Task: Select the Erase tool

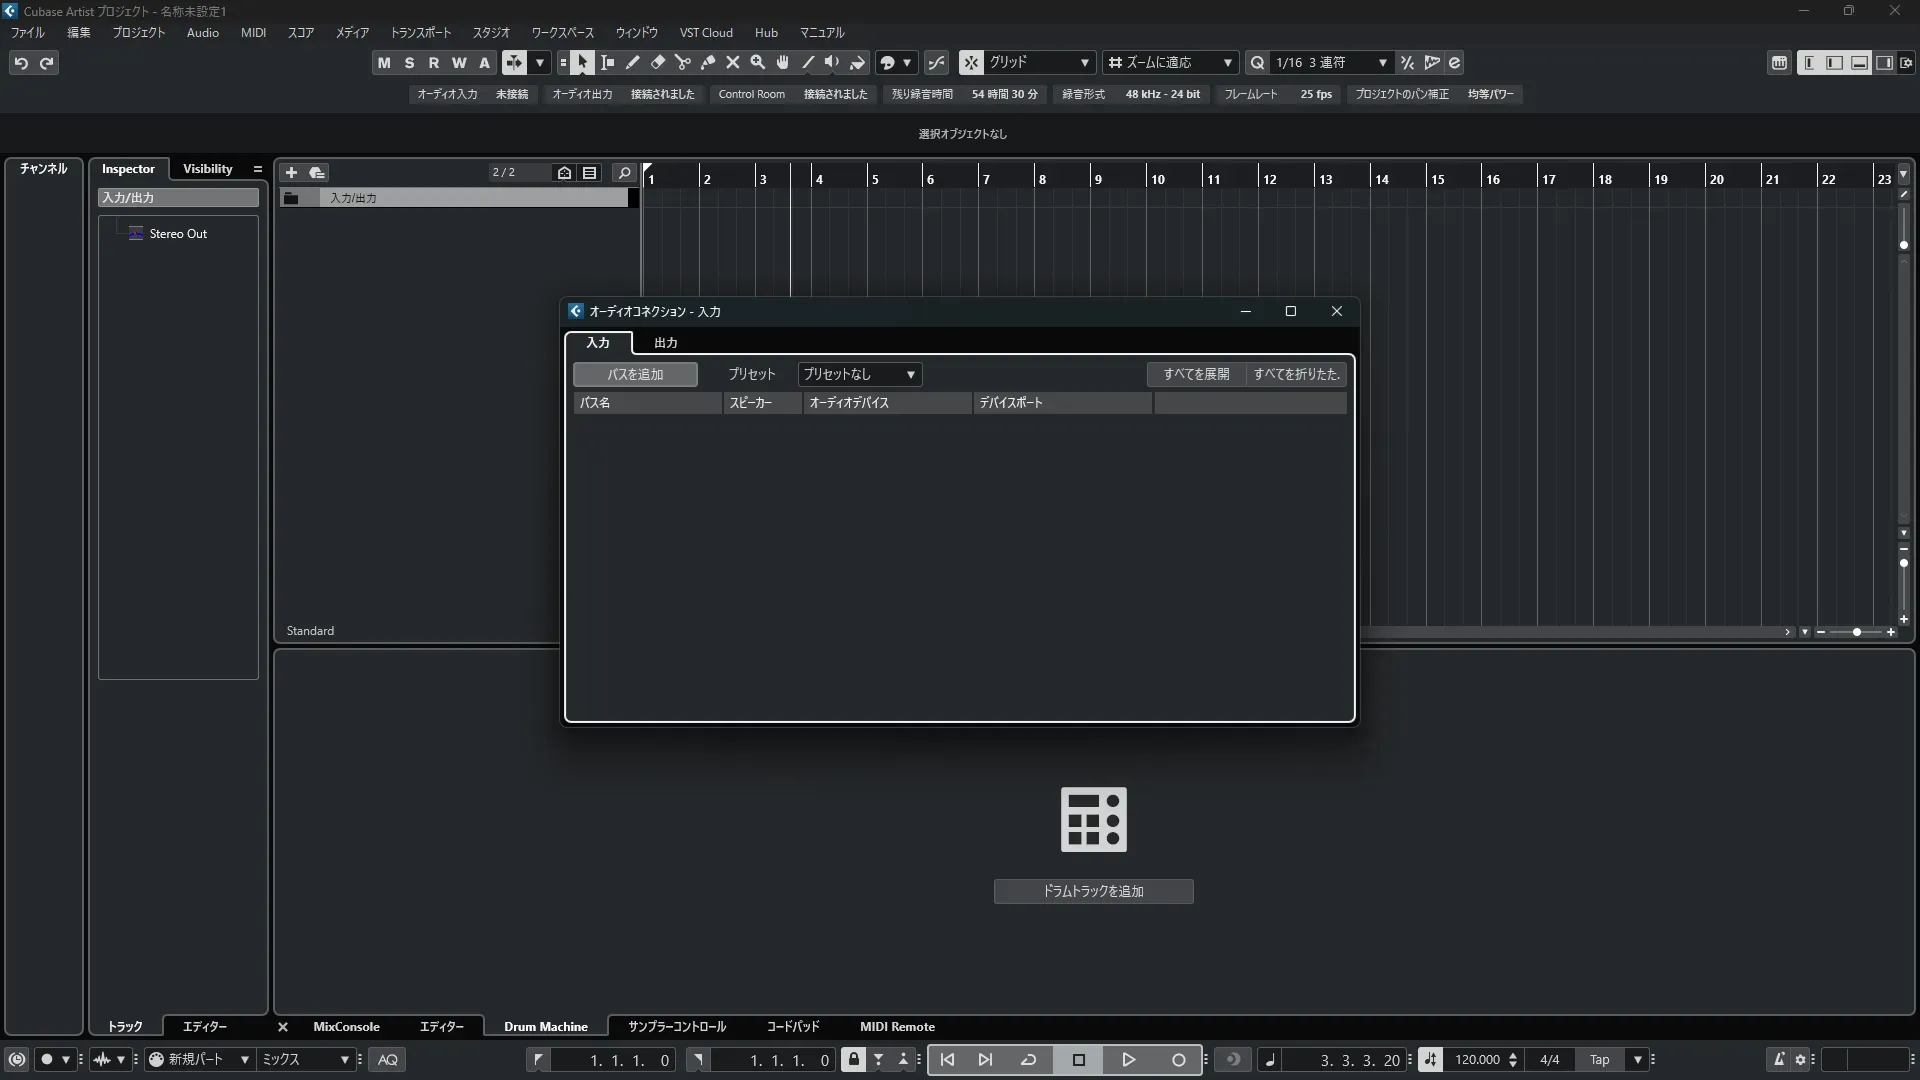Action: pos(658,62)
